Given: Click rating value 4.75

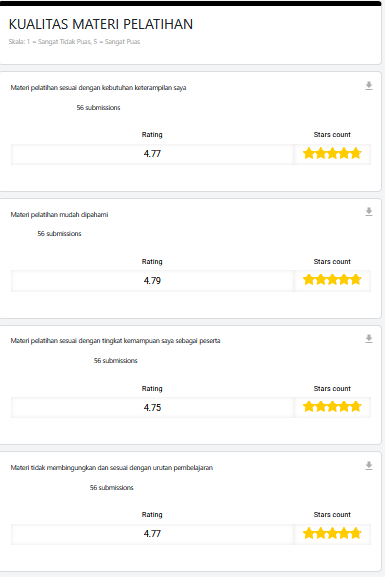Looking at the screenshot, I should point(152,408).
